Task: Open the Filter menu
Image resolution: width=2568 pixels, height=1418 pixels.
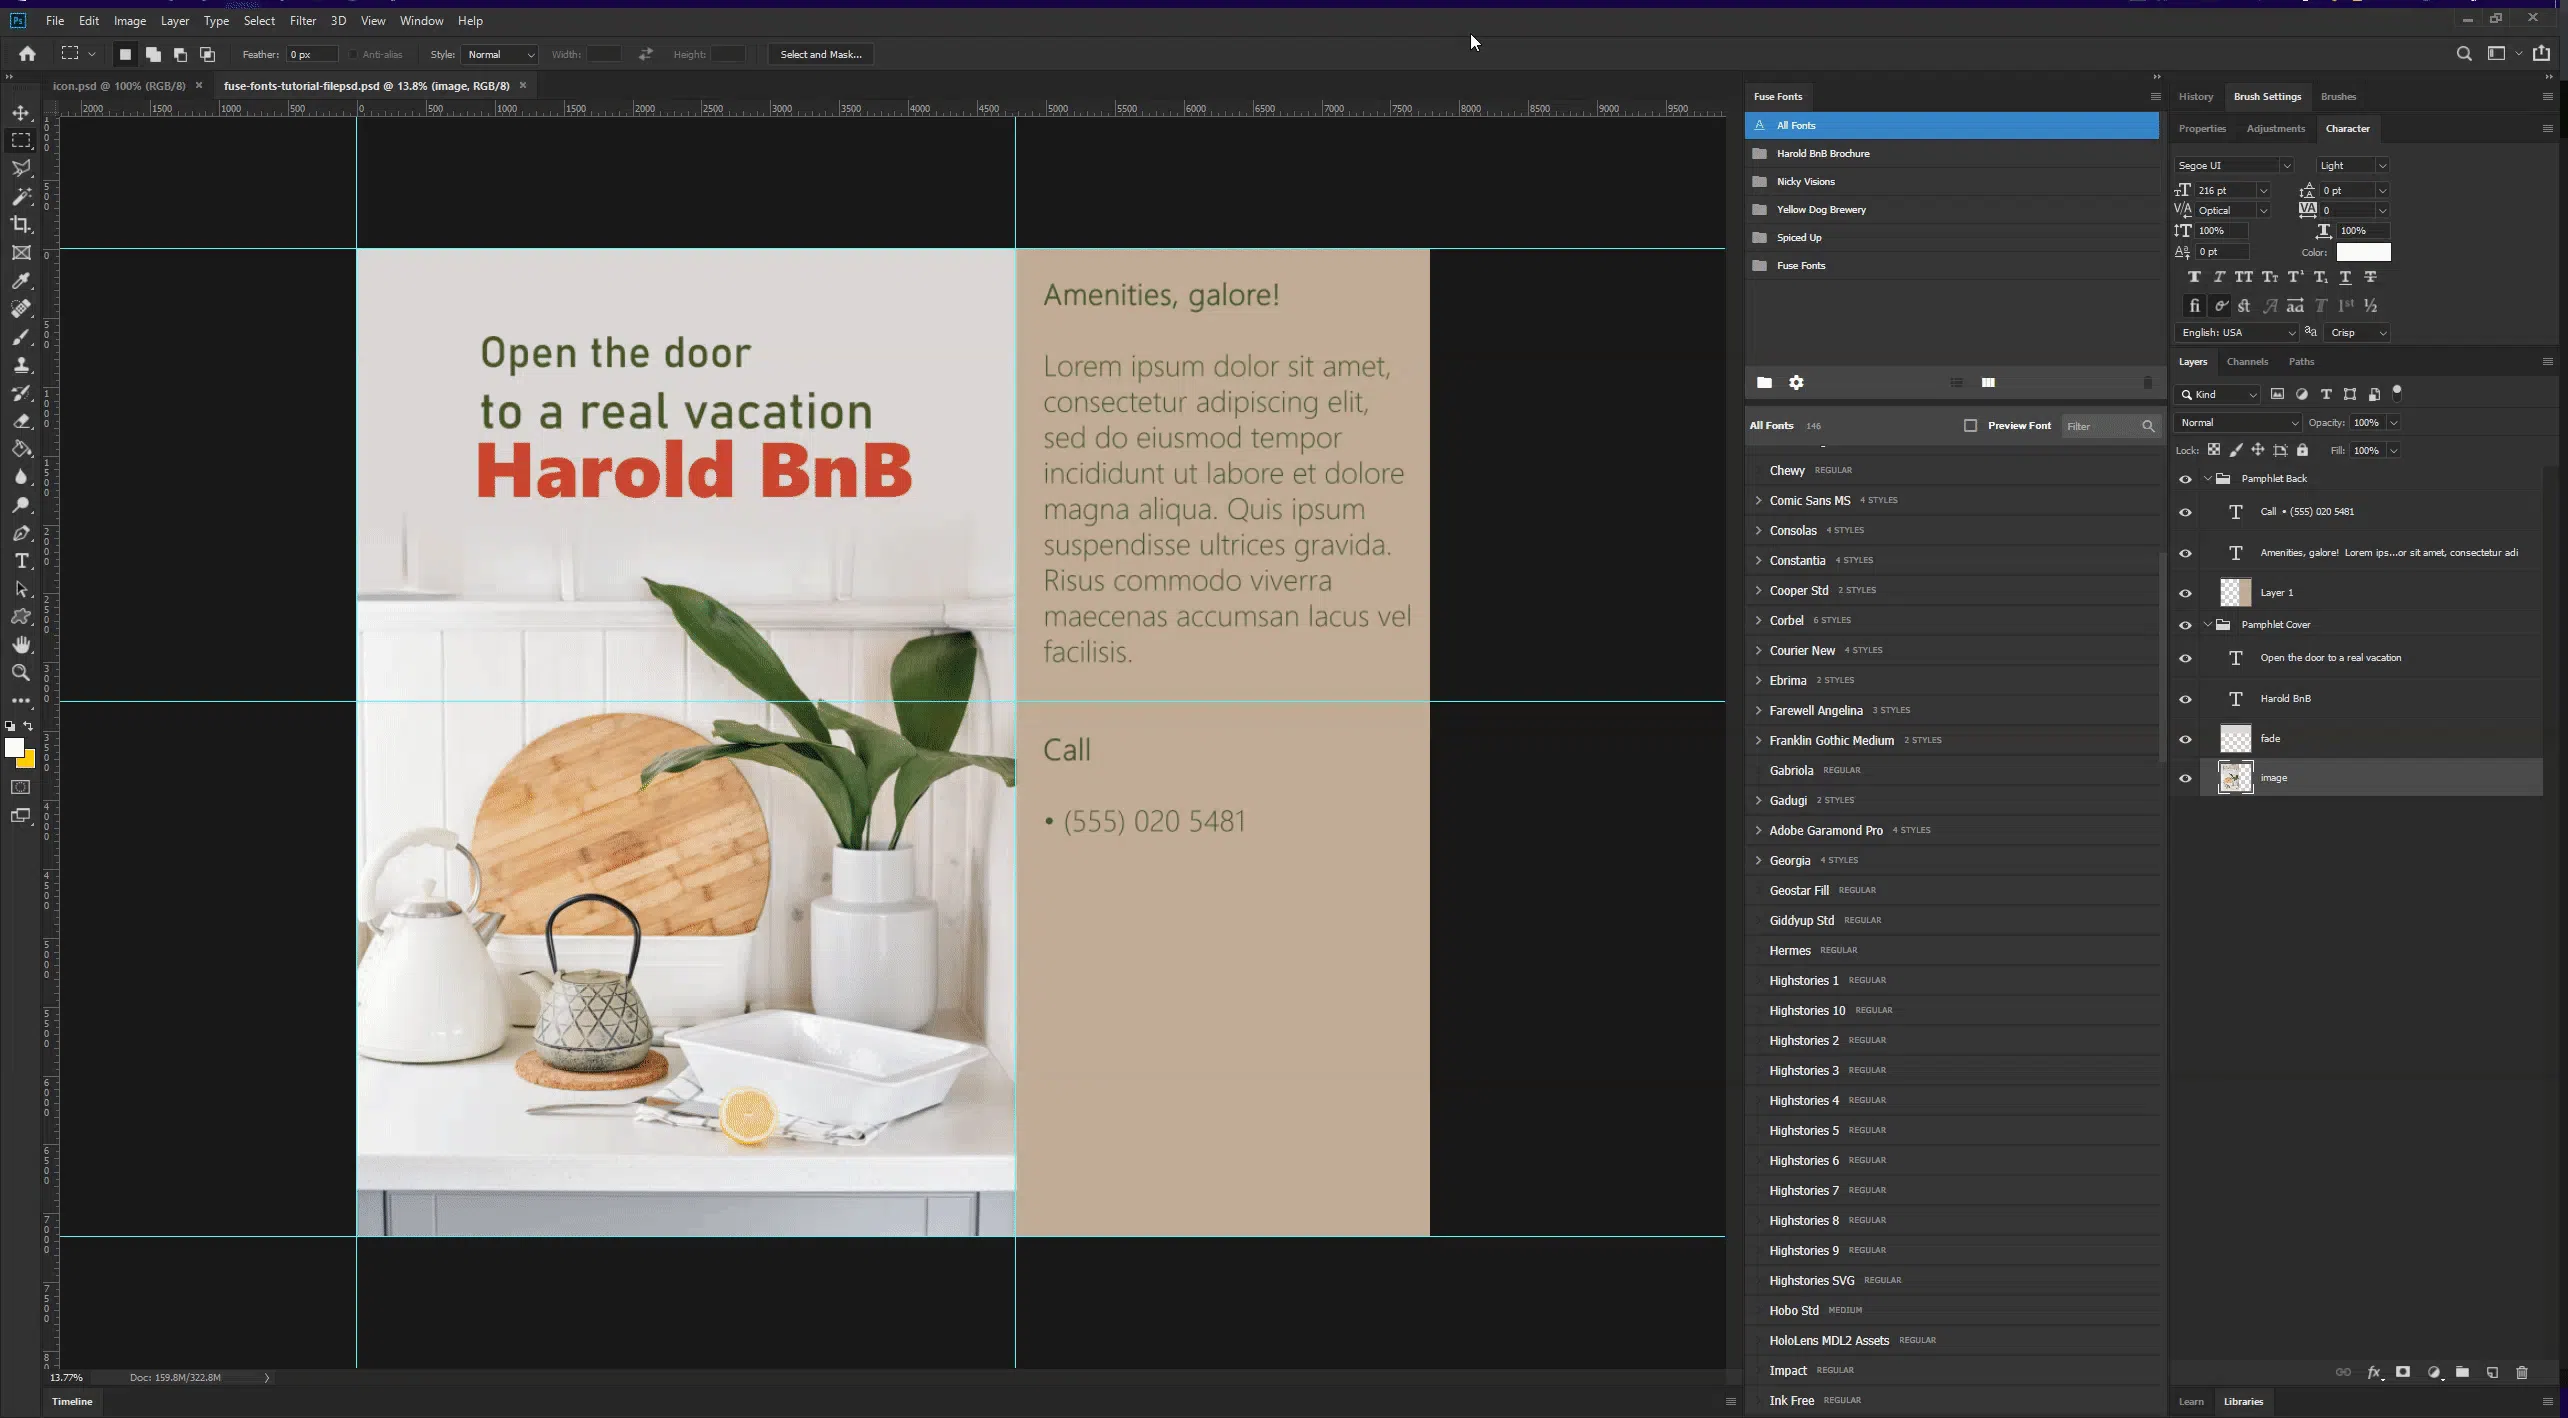Action: (302, 21)
